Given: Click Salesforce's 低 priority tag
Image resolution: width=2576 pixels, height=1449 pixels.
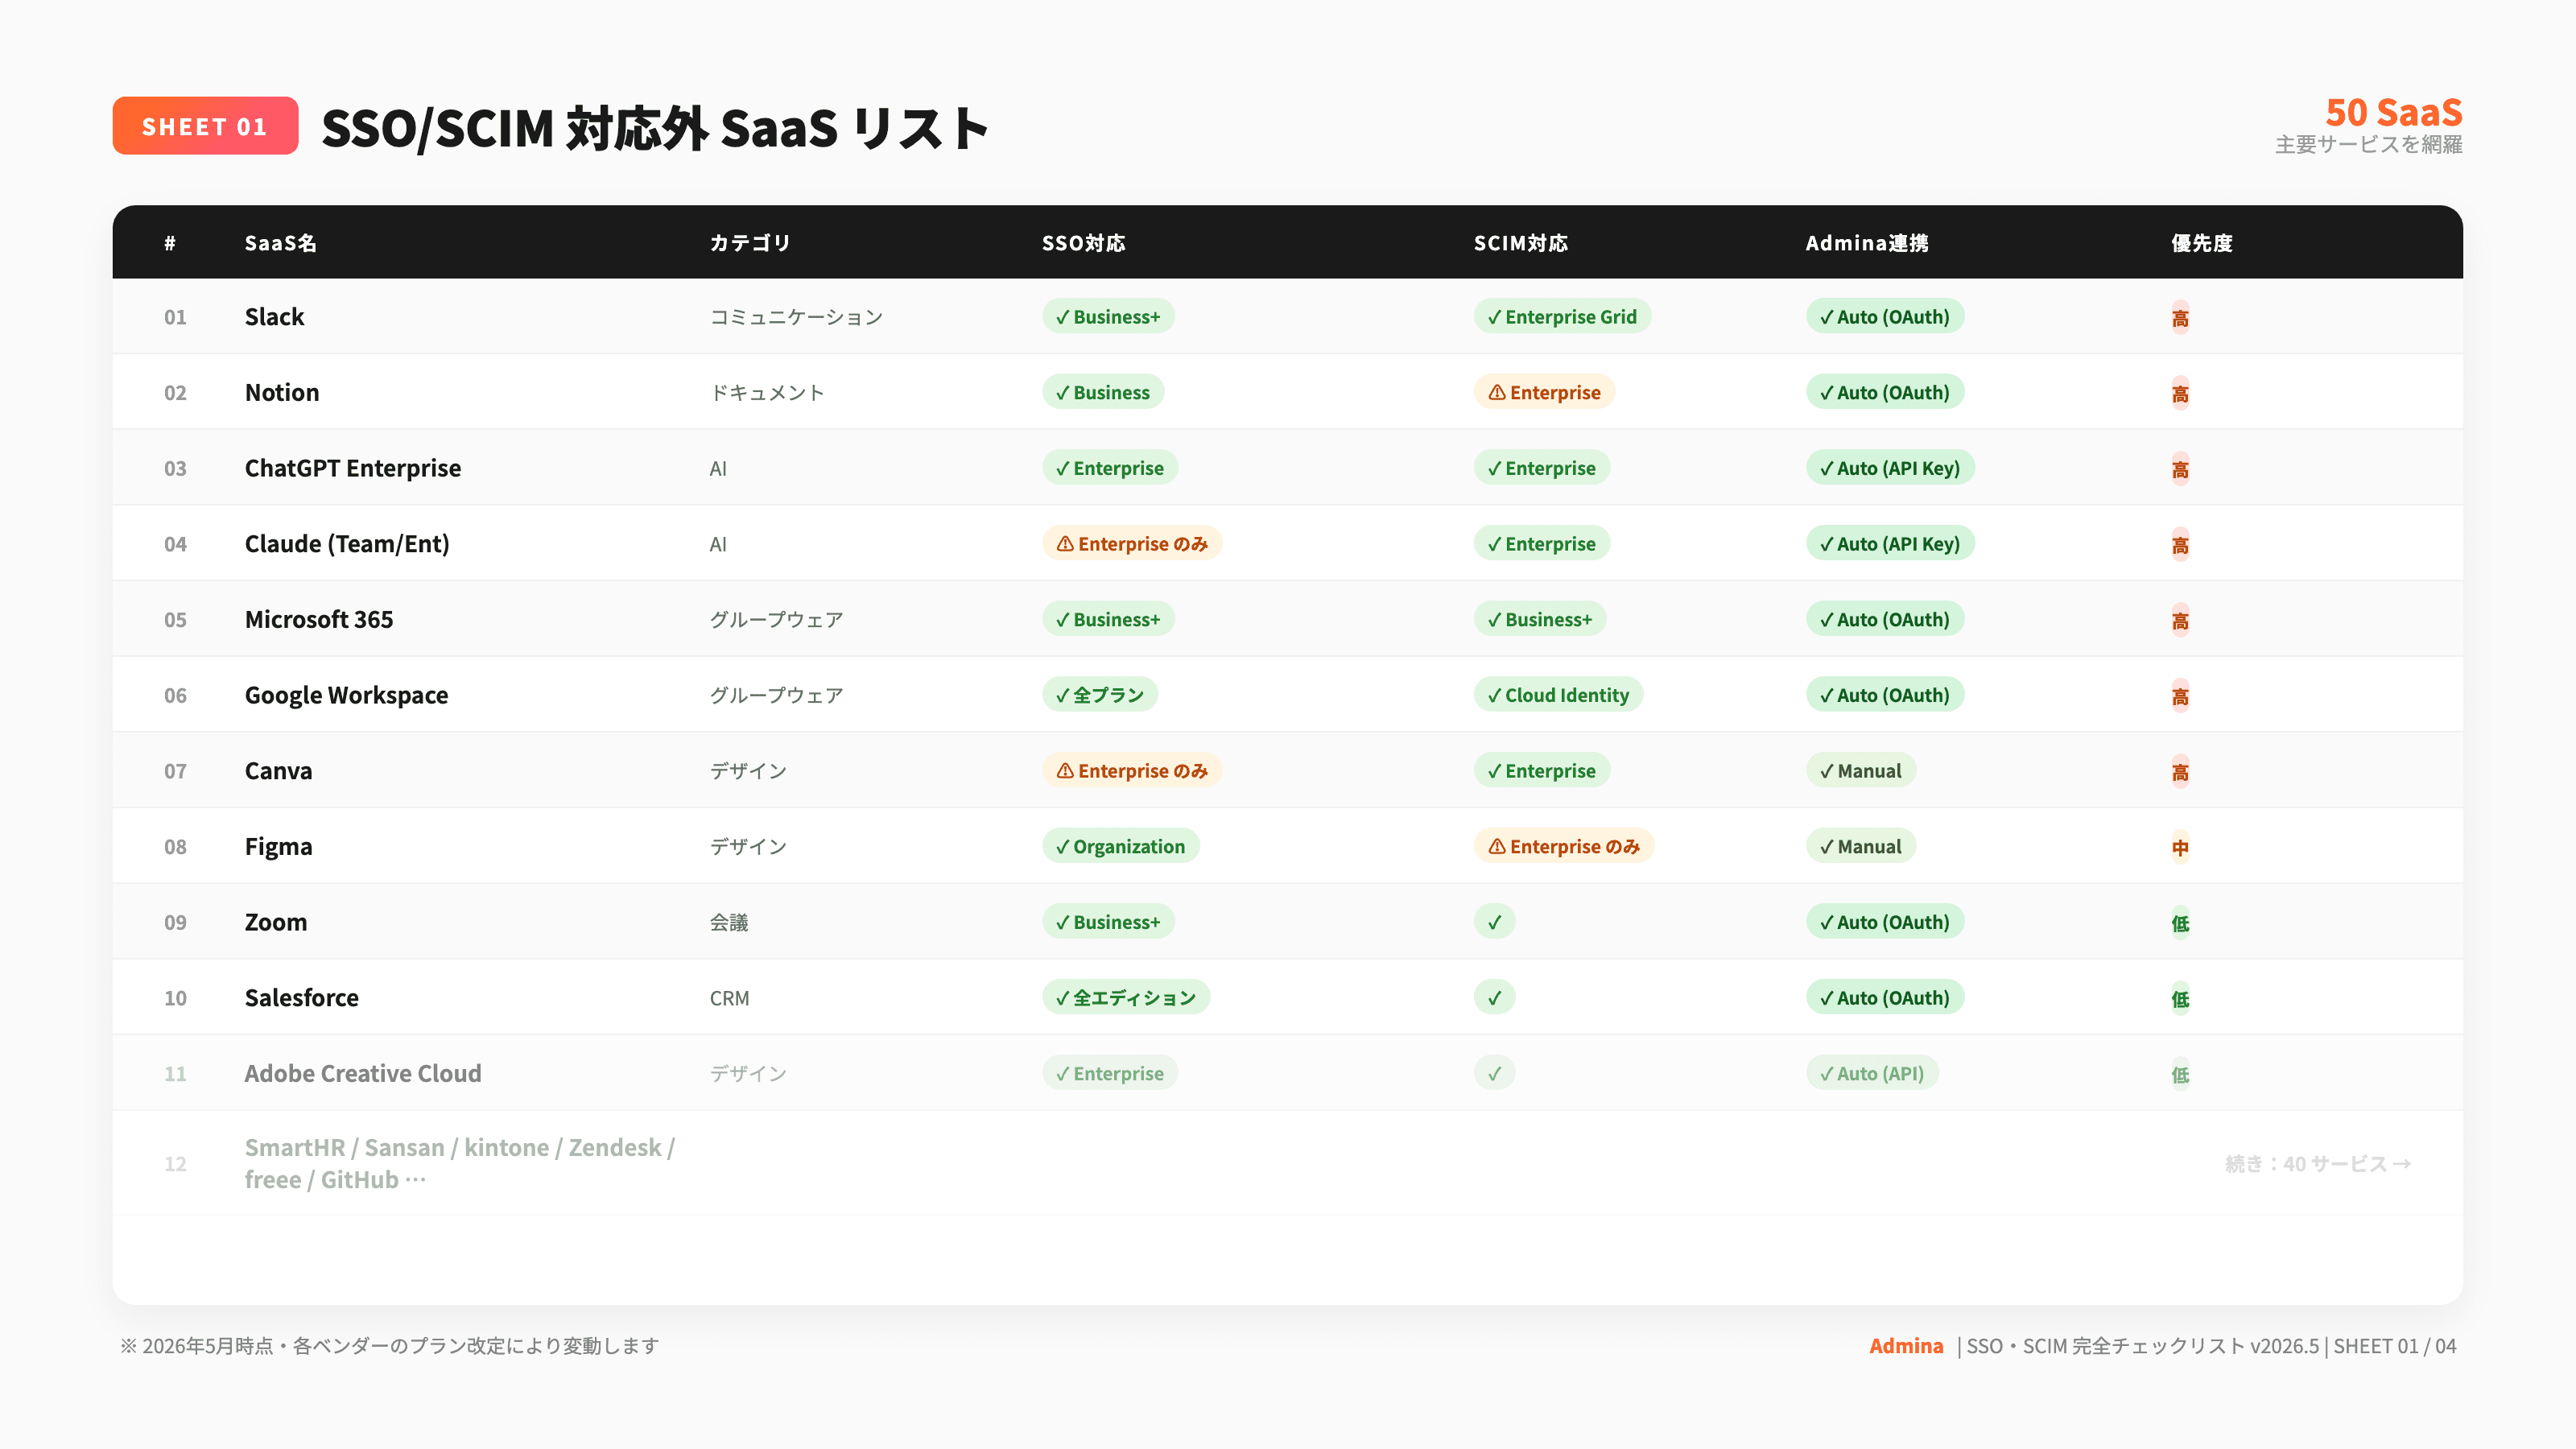Looking at the screenshot, I should tap(2180, 999).
